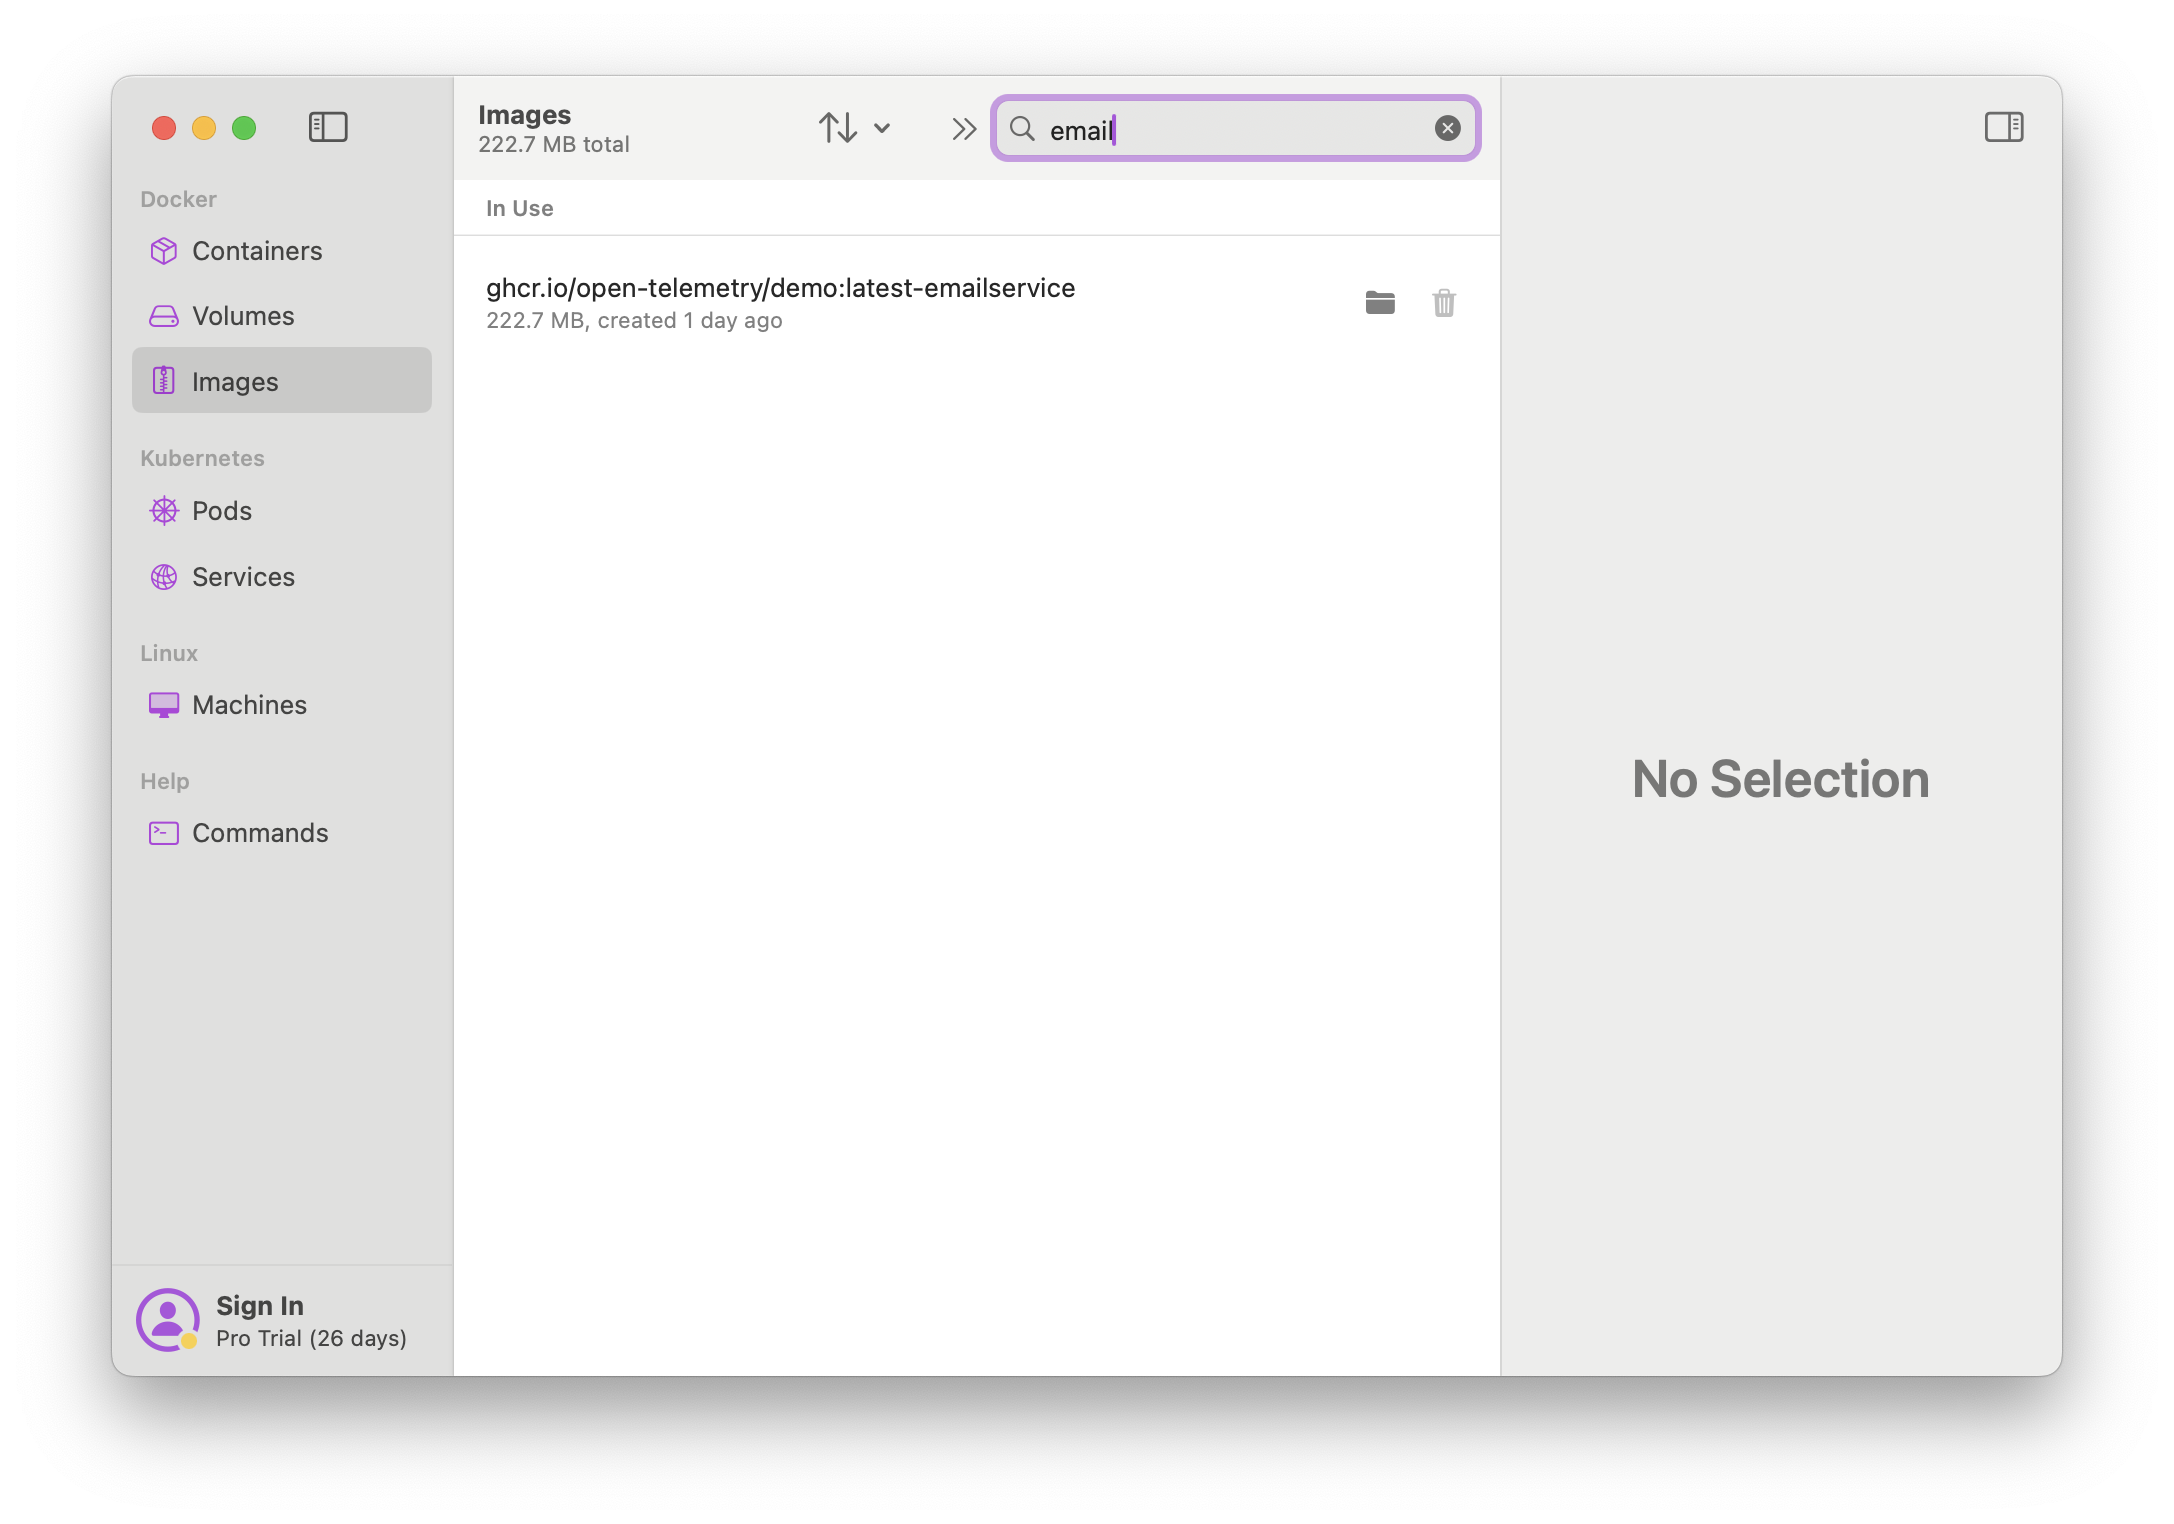Click the user account avatar icon
The image size is (2174, 1524).
168,1320
